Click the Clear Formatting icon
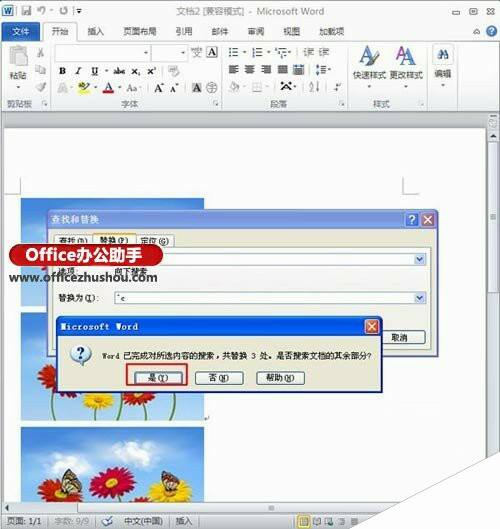Viewport: 500px width, 529px height. click(173, 71)
